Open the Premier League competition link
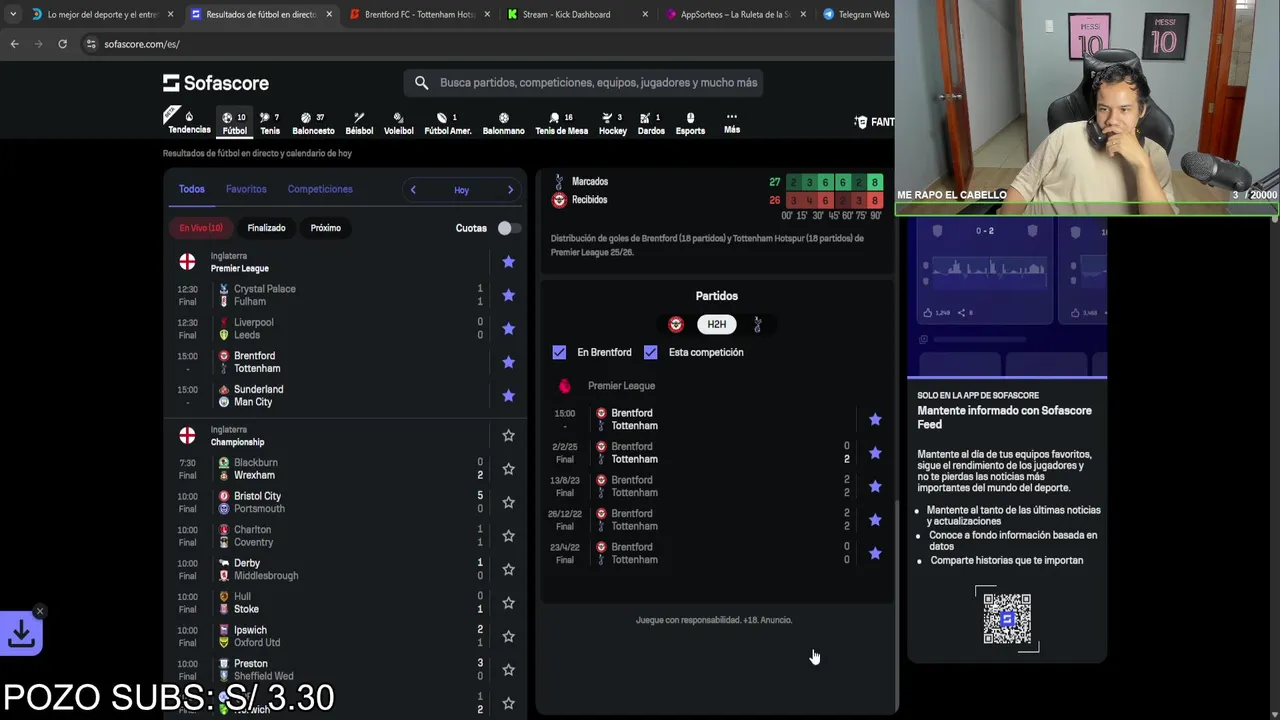1280x720 pixels. 239,268
